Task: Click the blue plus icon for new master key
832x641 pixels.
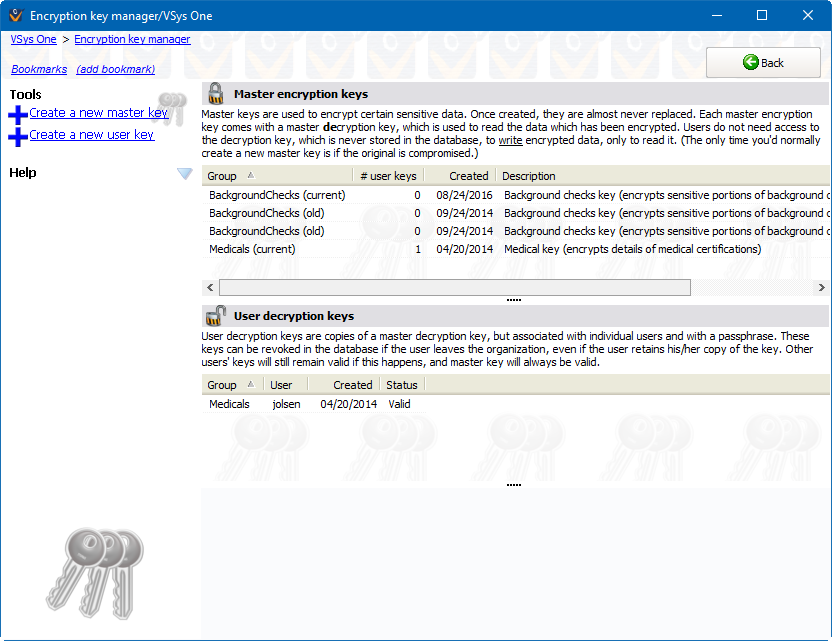Action: [18, 115]
